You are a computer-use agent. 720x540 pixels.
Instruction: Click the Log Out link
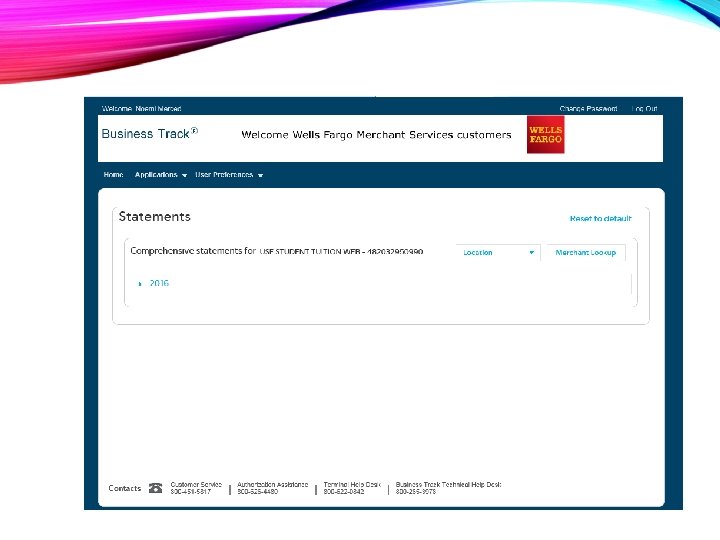click(644, 109)
